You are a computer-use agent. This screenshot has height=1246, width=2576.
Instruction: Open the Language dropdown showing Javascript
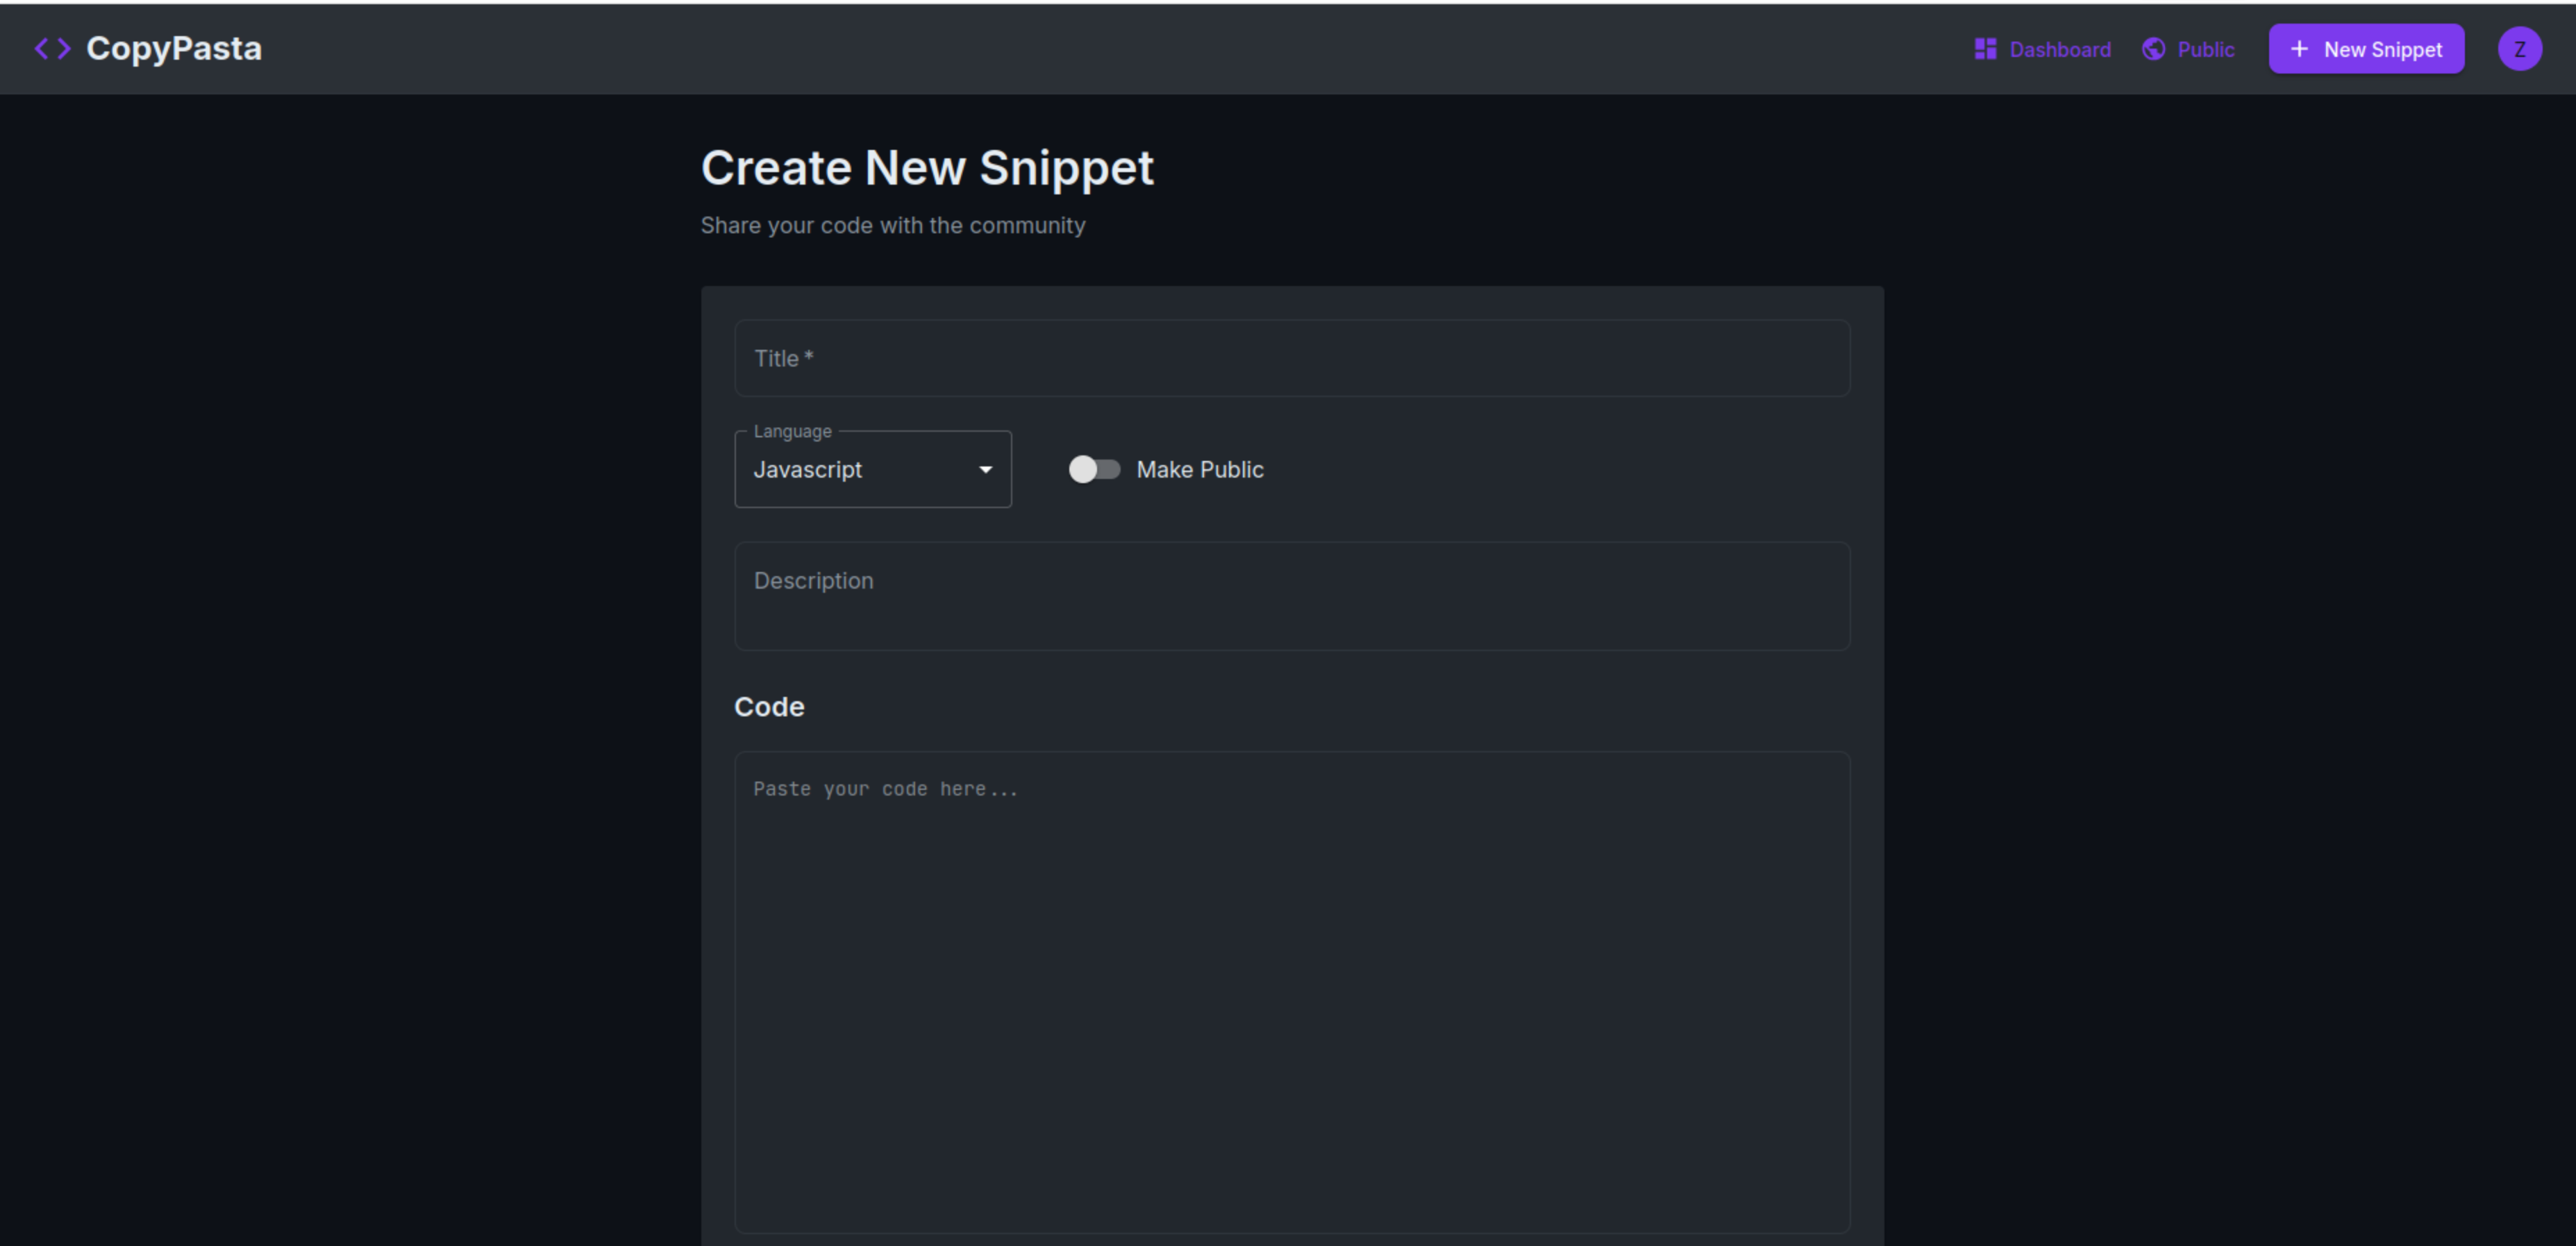[x=860, y=469]
